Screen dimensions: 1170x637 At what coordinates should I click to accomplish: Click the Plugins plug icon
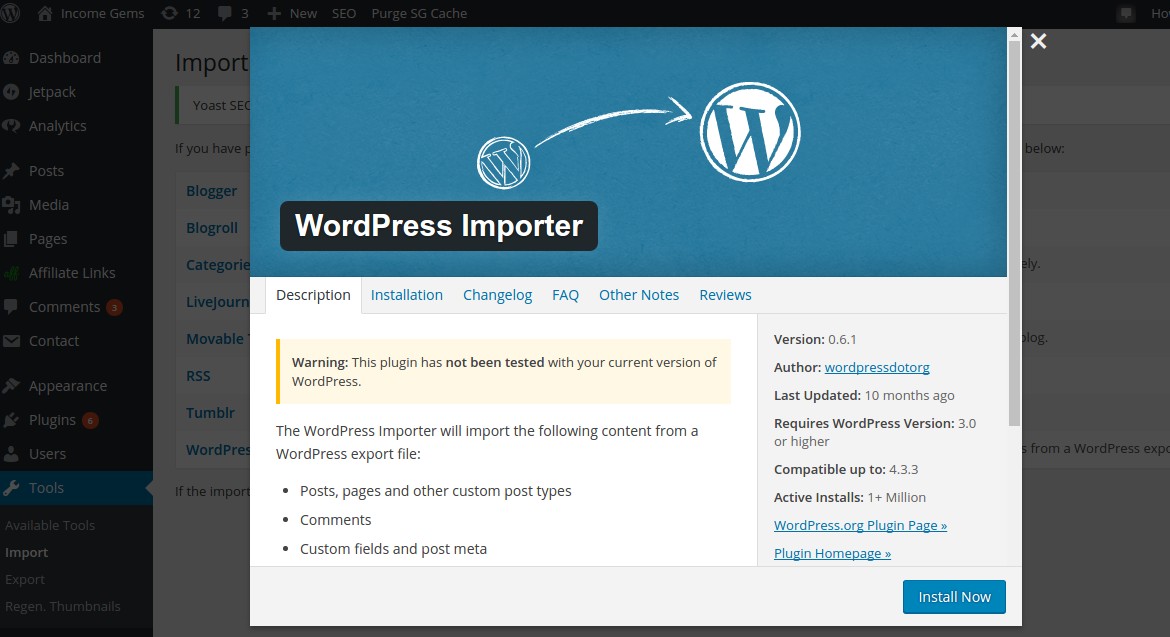10,420
